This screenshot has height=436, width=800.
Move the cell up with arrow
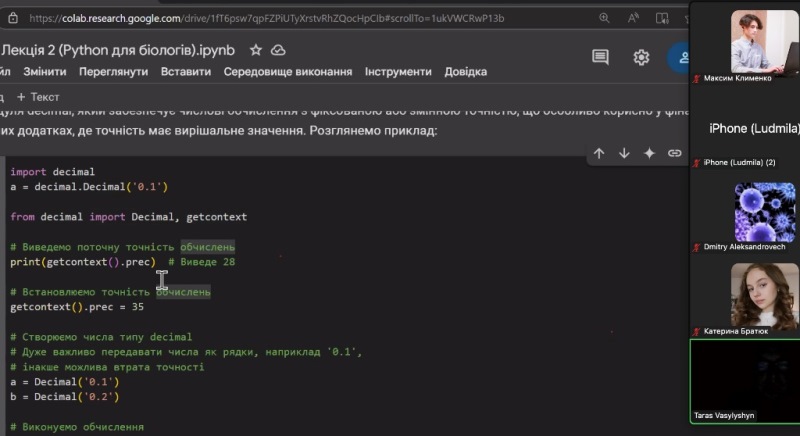click(x=599, y=153)
